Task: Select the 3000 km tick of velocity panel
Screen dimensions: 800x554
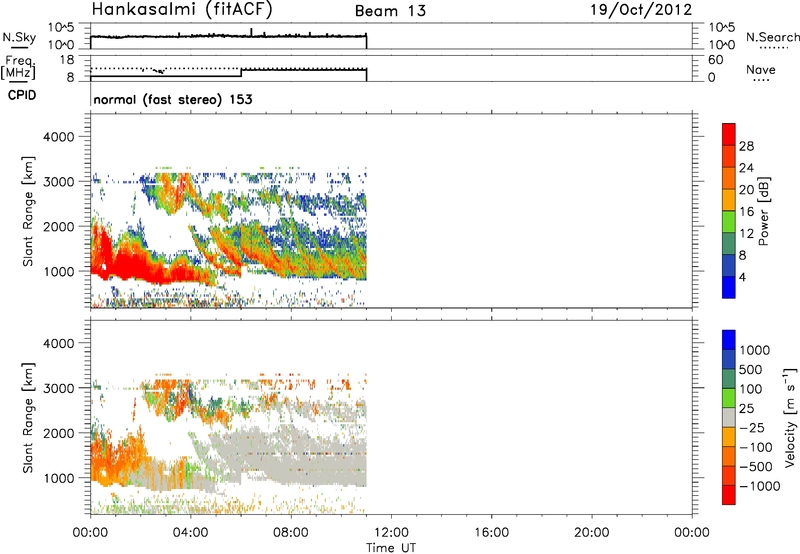Action: (59, 388)
